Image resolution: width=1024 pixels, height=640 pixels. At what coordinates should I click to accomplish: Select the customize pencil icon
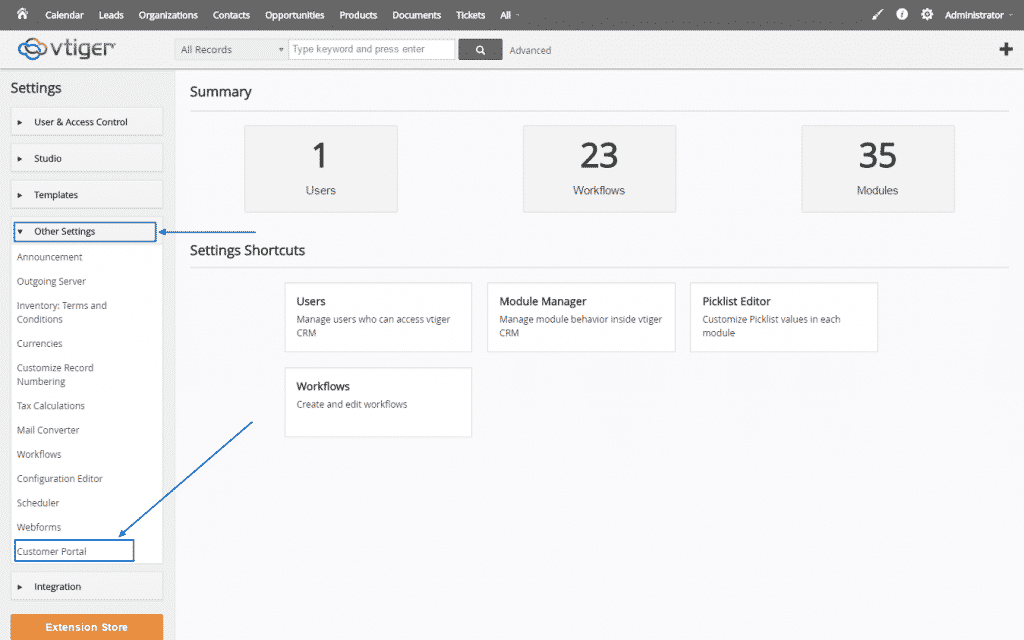(877, 15)
